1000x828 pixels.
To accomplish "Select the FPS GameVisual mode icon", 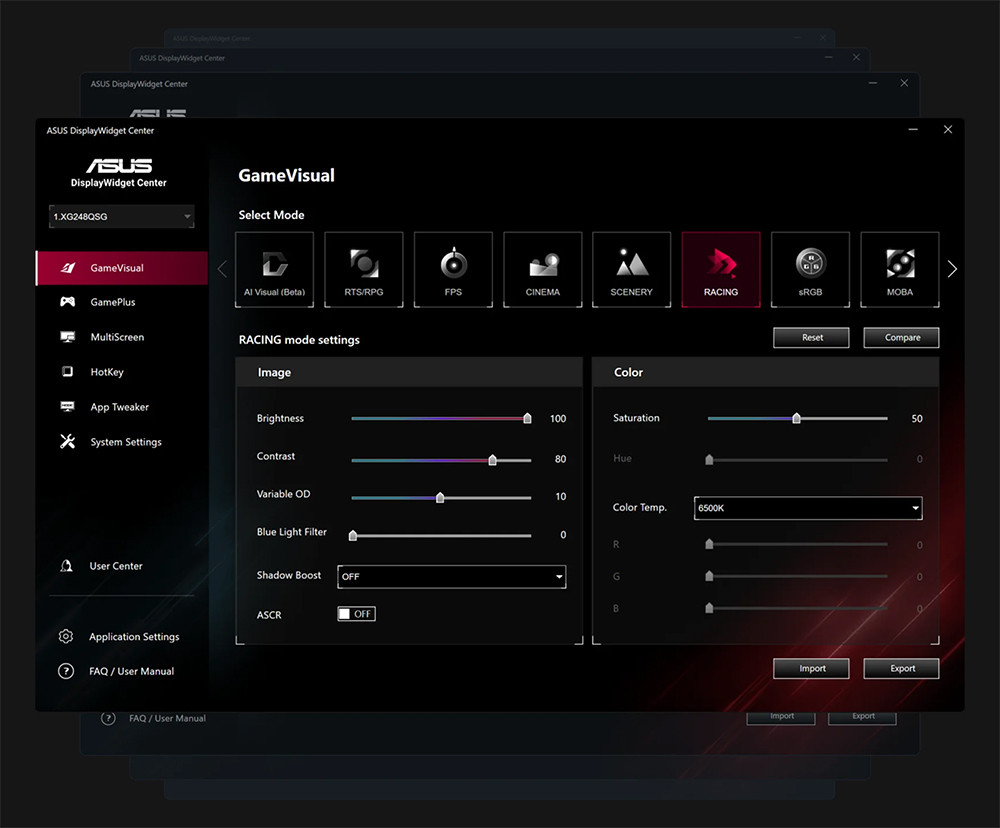I will tap(453, 269).
